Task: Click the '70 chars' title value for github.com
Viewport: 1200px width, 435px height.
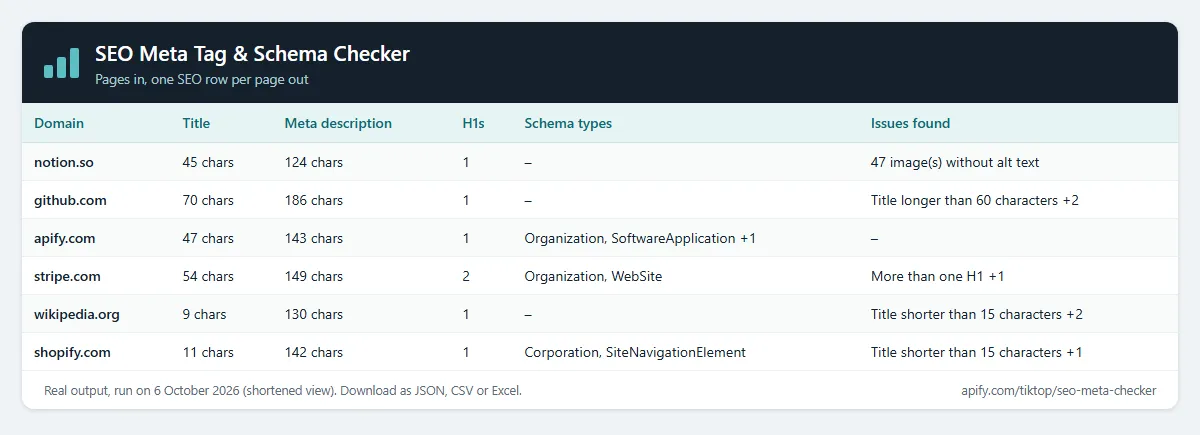Action: [x=208, y=200]
